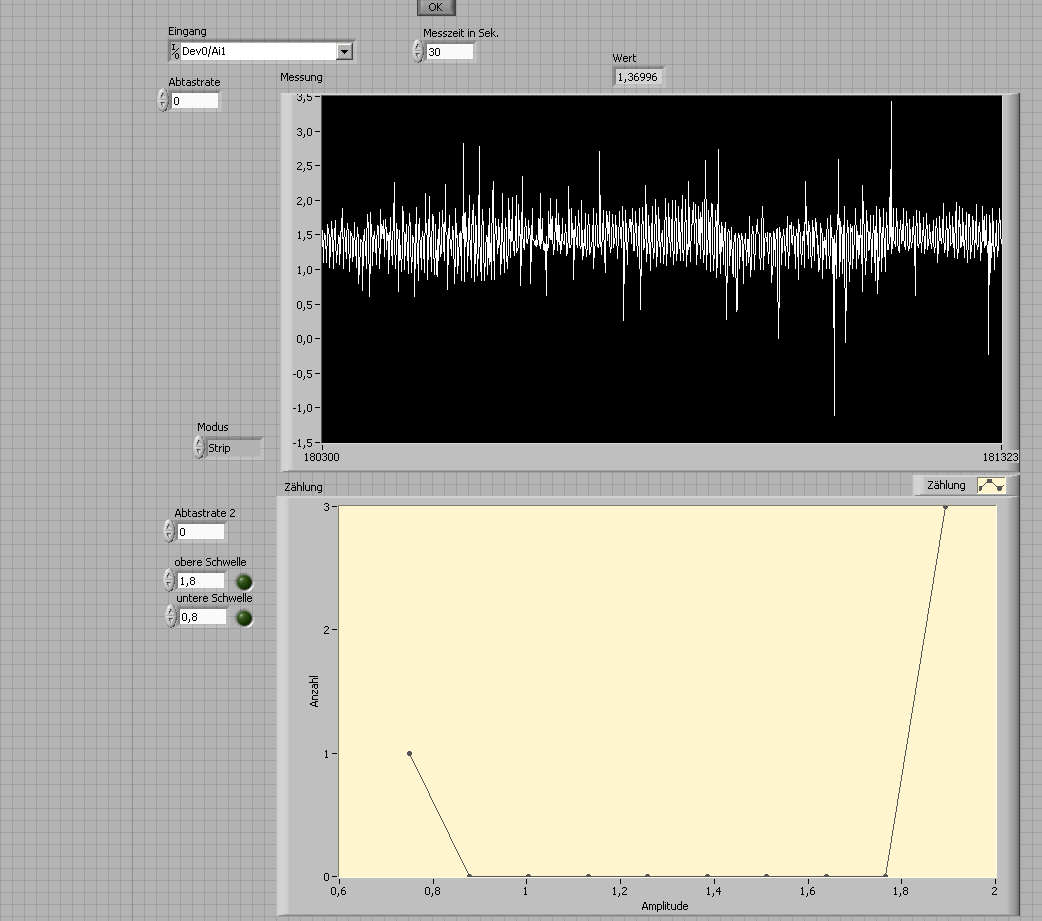1042x921 pixels.
Task: Click the Zählung graph data point at count 1
Action: 409,754
